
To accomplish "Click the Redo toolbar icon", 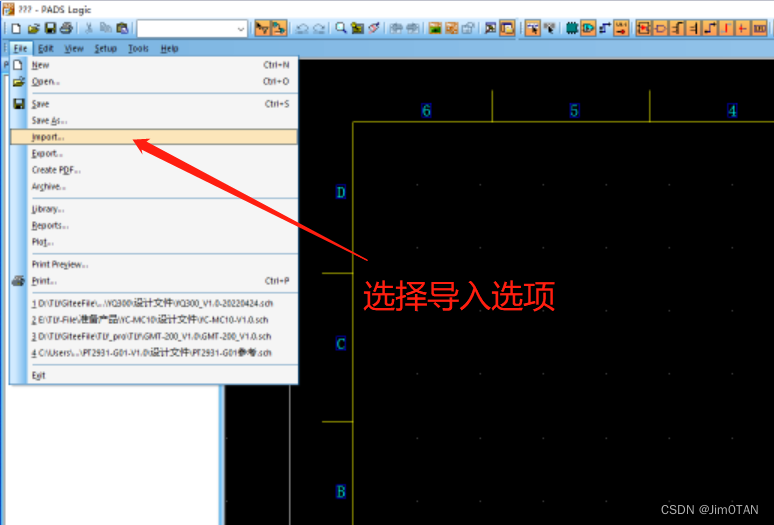I will click(319, 29).
